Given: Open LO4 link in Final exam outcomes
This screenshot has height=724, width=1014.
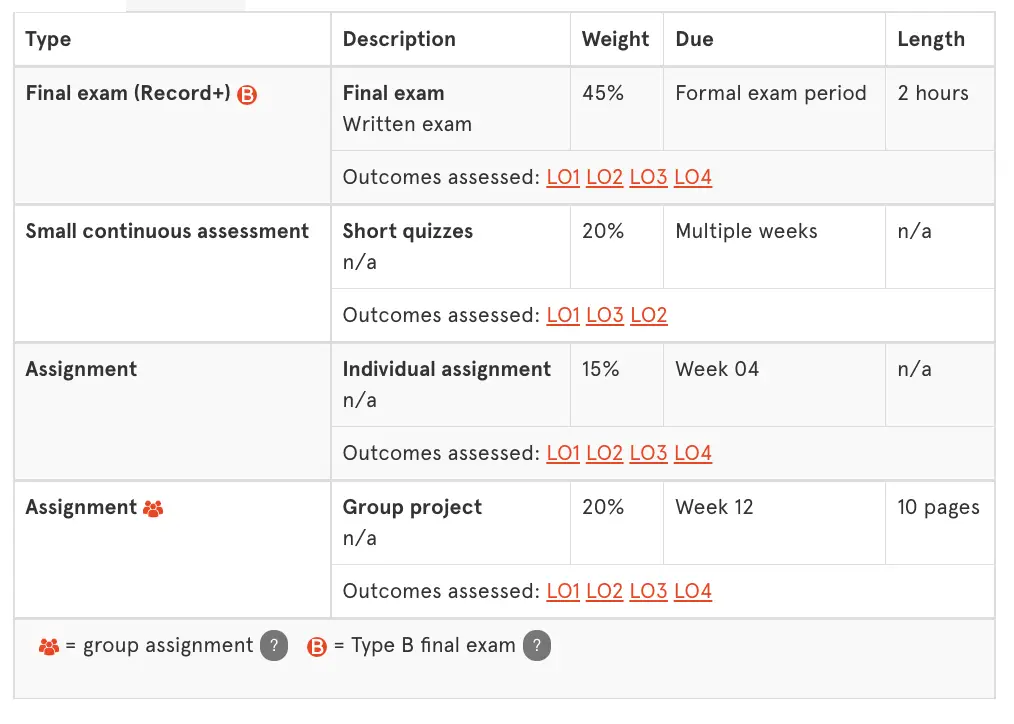Looking at the screenshot, I should coord(693,177).
